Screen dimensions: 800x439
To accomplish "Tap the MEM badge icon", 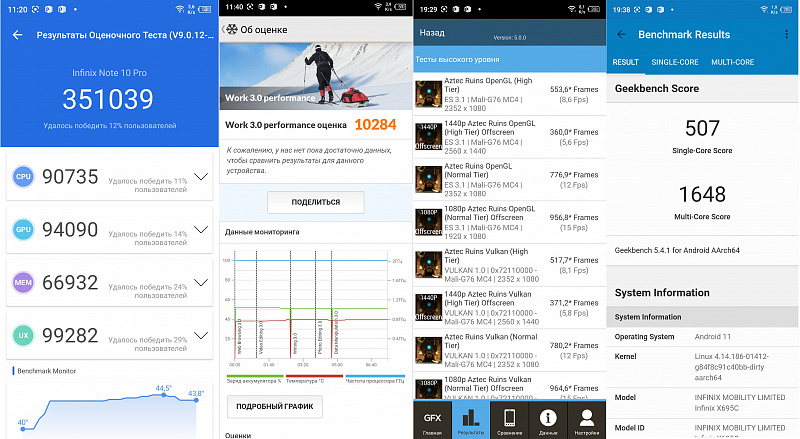I will click(x=23, y=282).
